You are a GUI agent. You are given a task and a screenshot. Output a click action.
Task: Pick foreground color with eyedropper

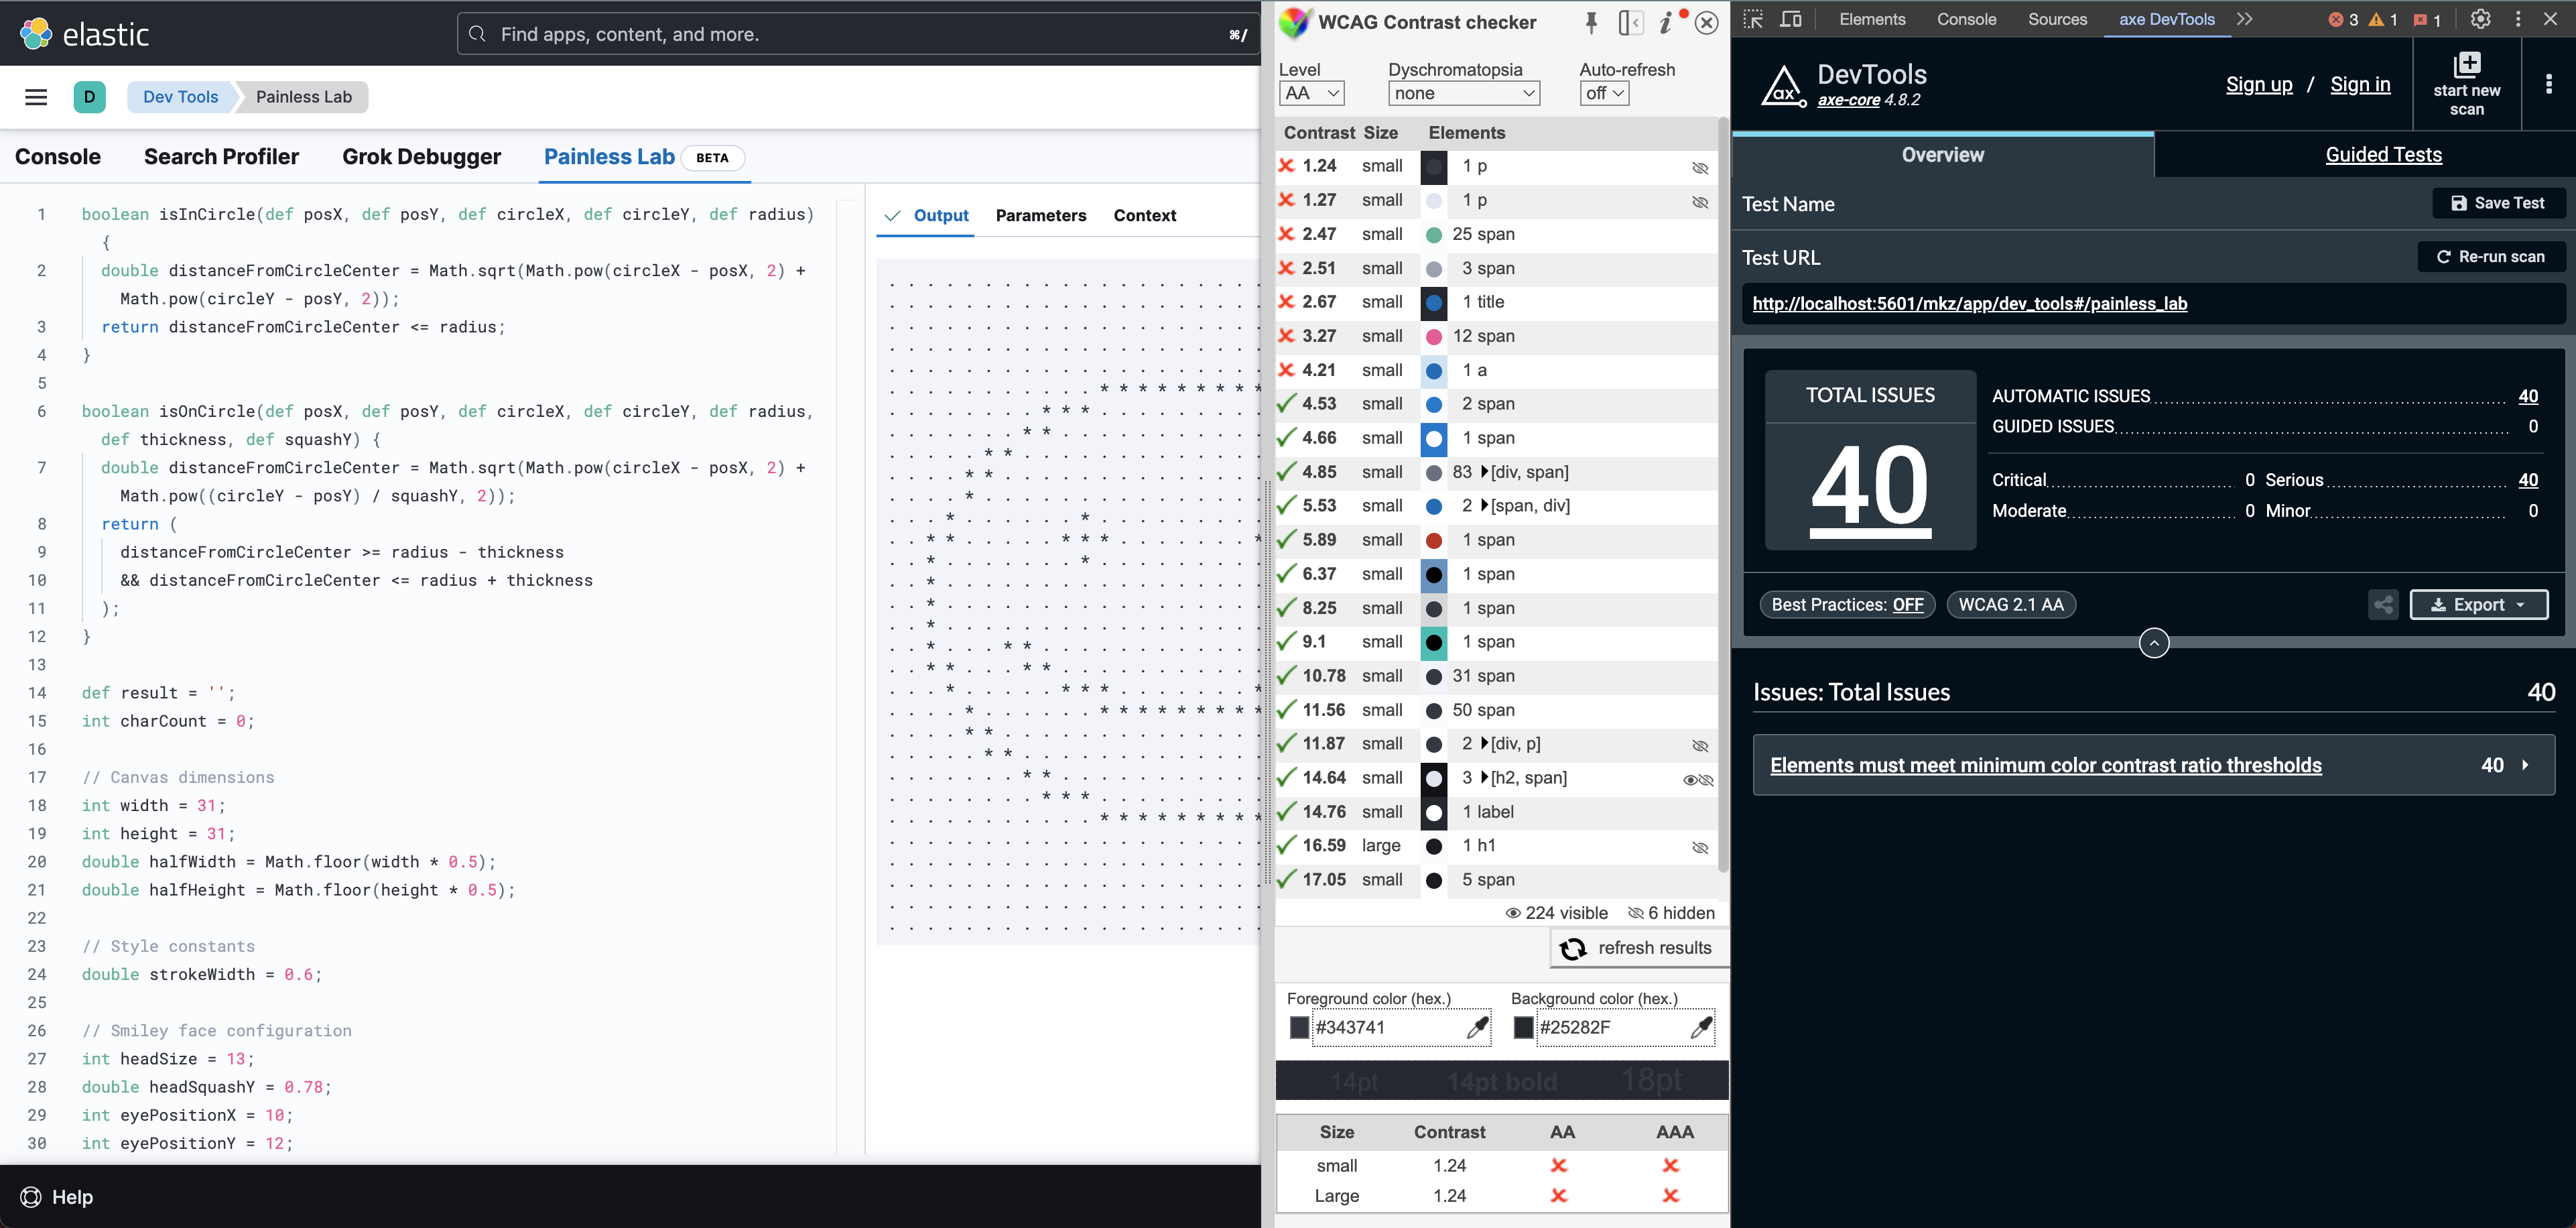[1477, 1027]
